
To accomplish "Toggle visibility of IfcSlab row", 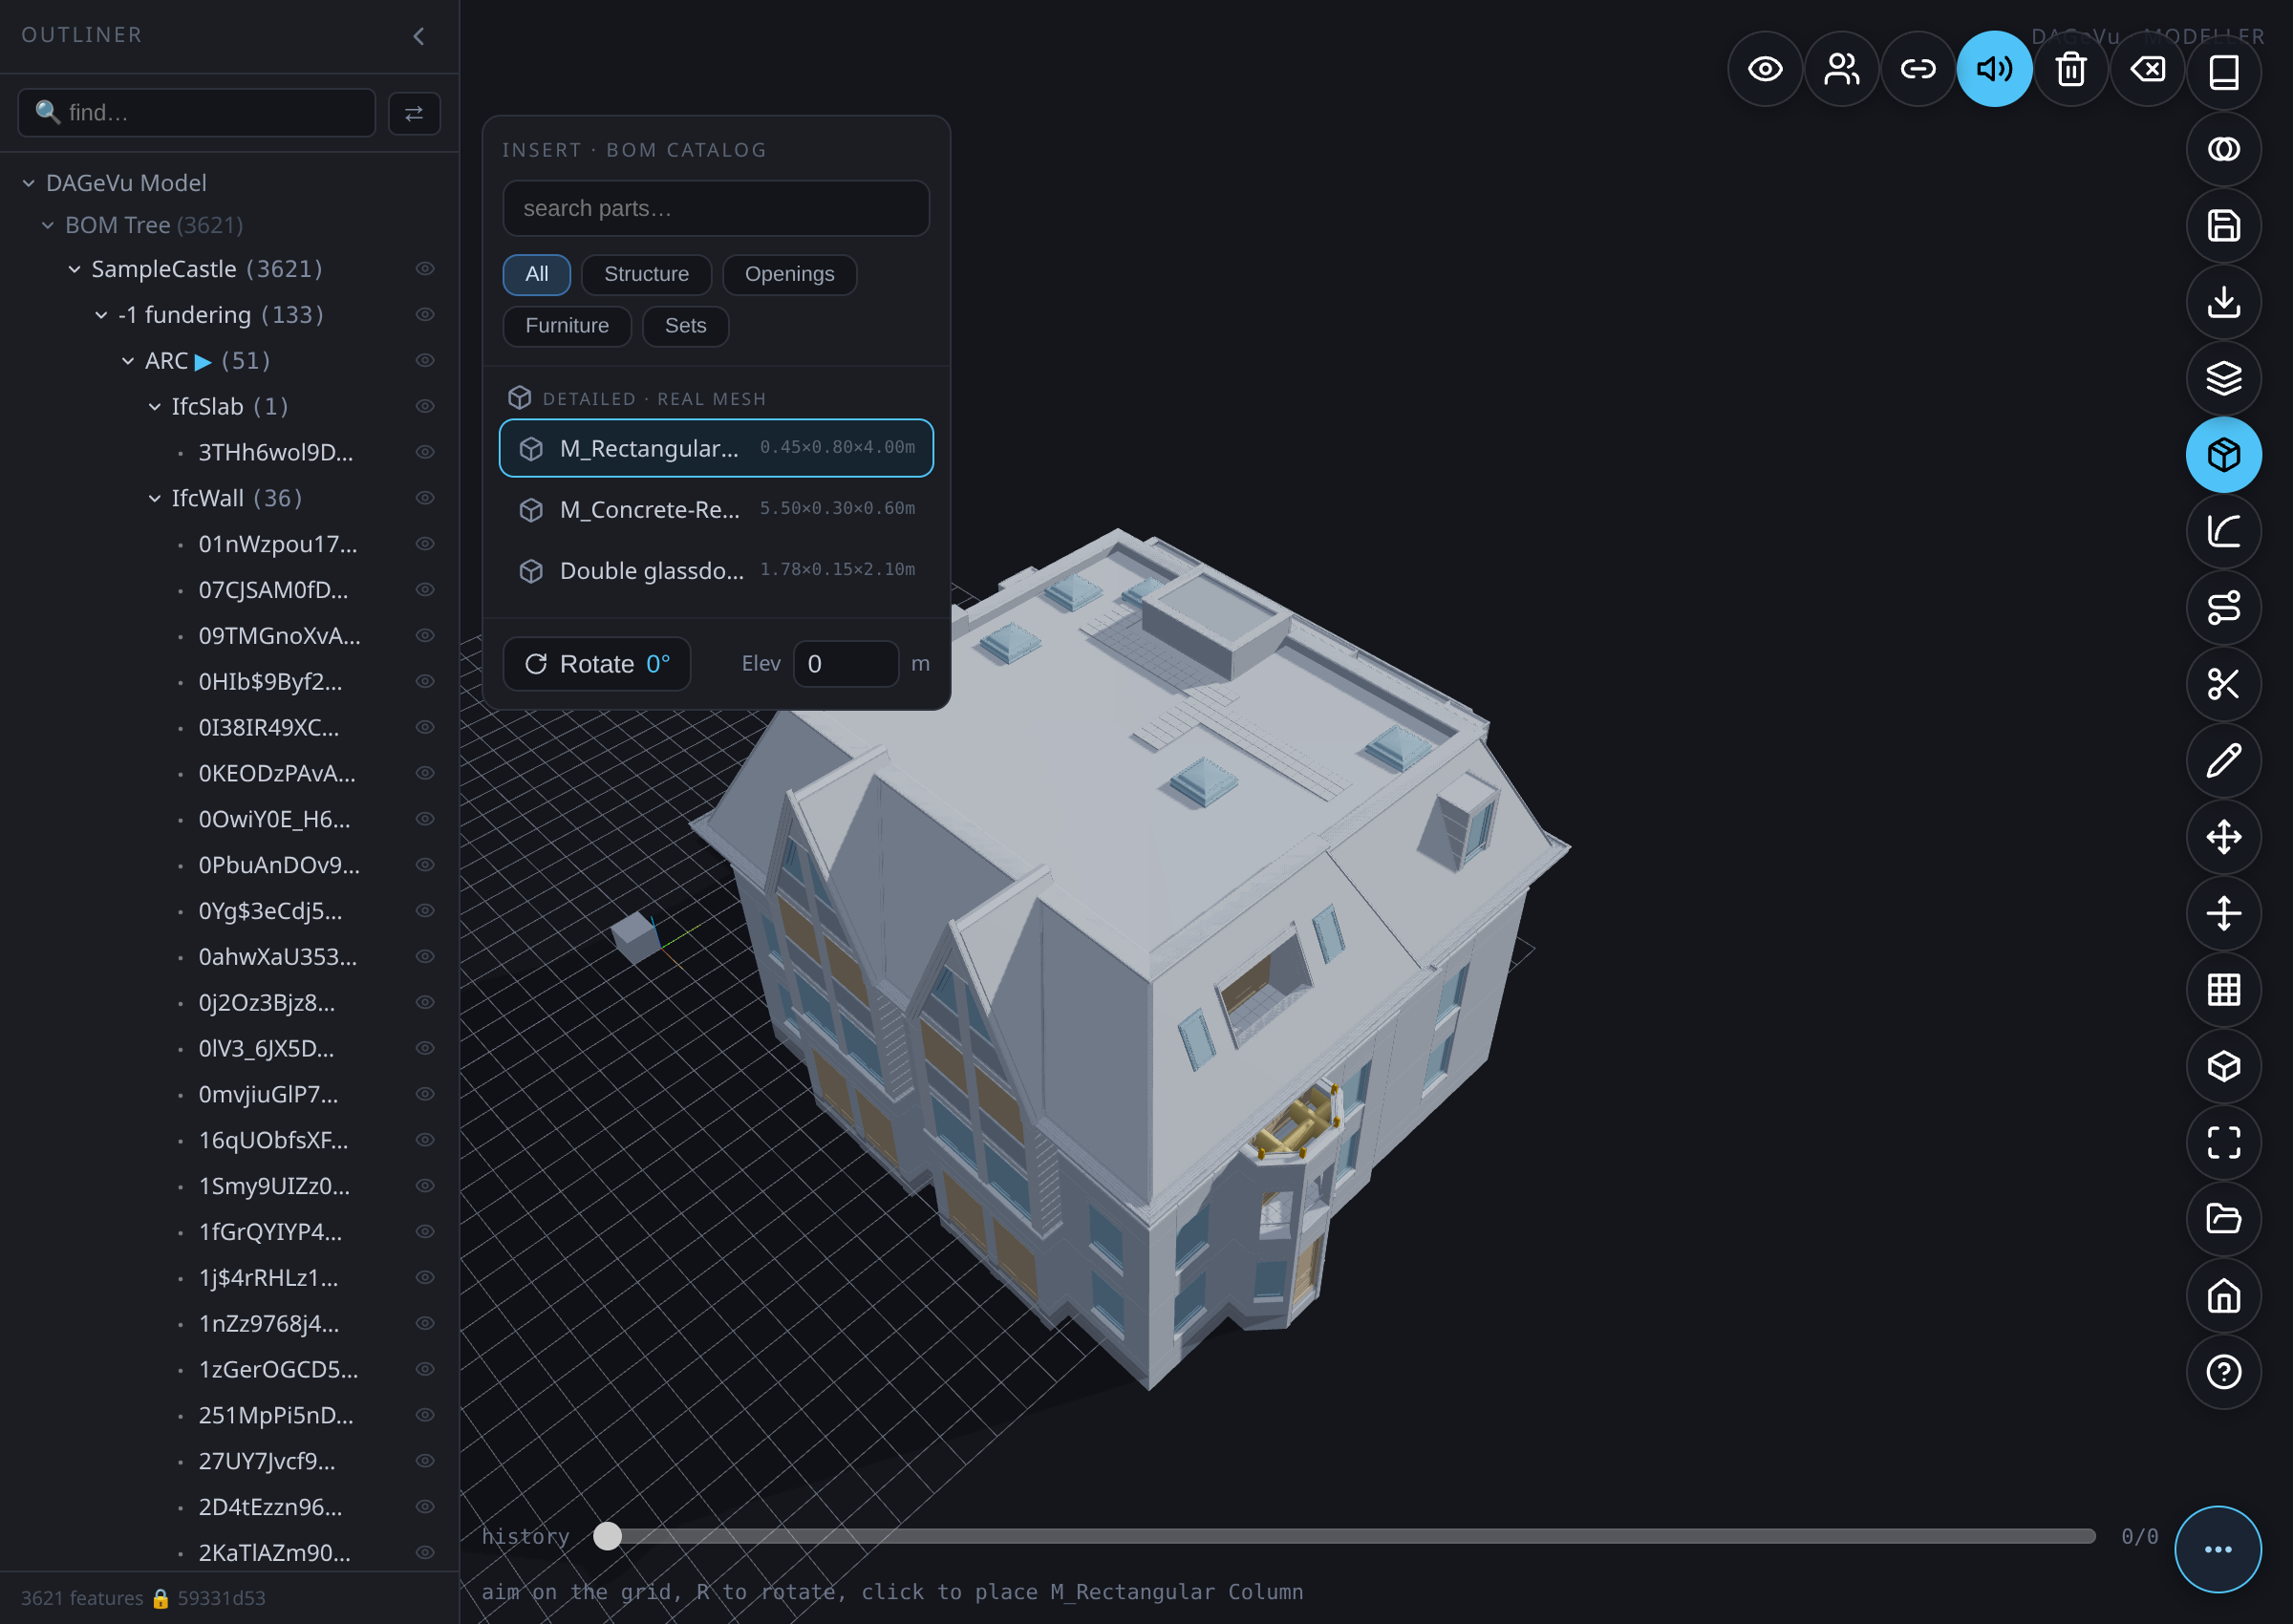I will pos(425,407).
